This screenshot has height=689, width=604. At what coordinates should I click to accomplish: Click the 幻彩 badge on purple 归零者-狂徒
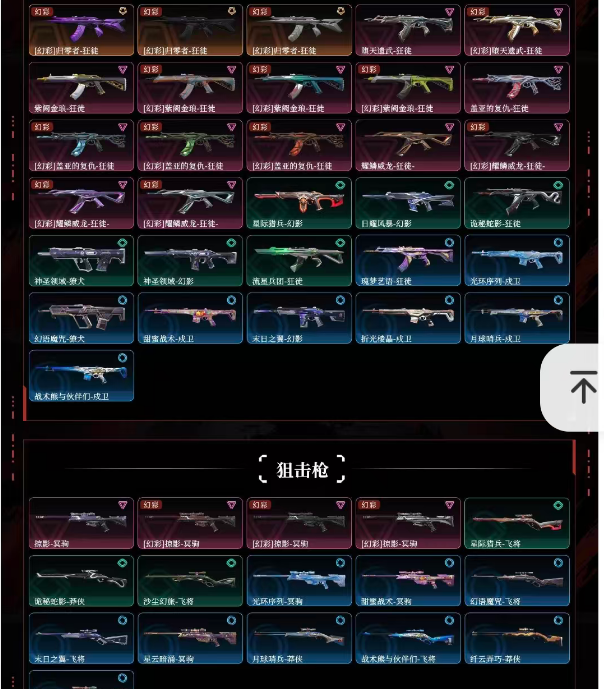[x=42, y=11]
